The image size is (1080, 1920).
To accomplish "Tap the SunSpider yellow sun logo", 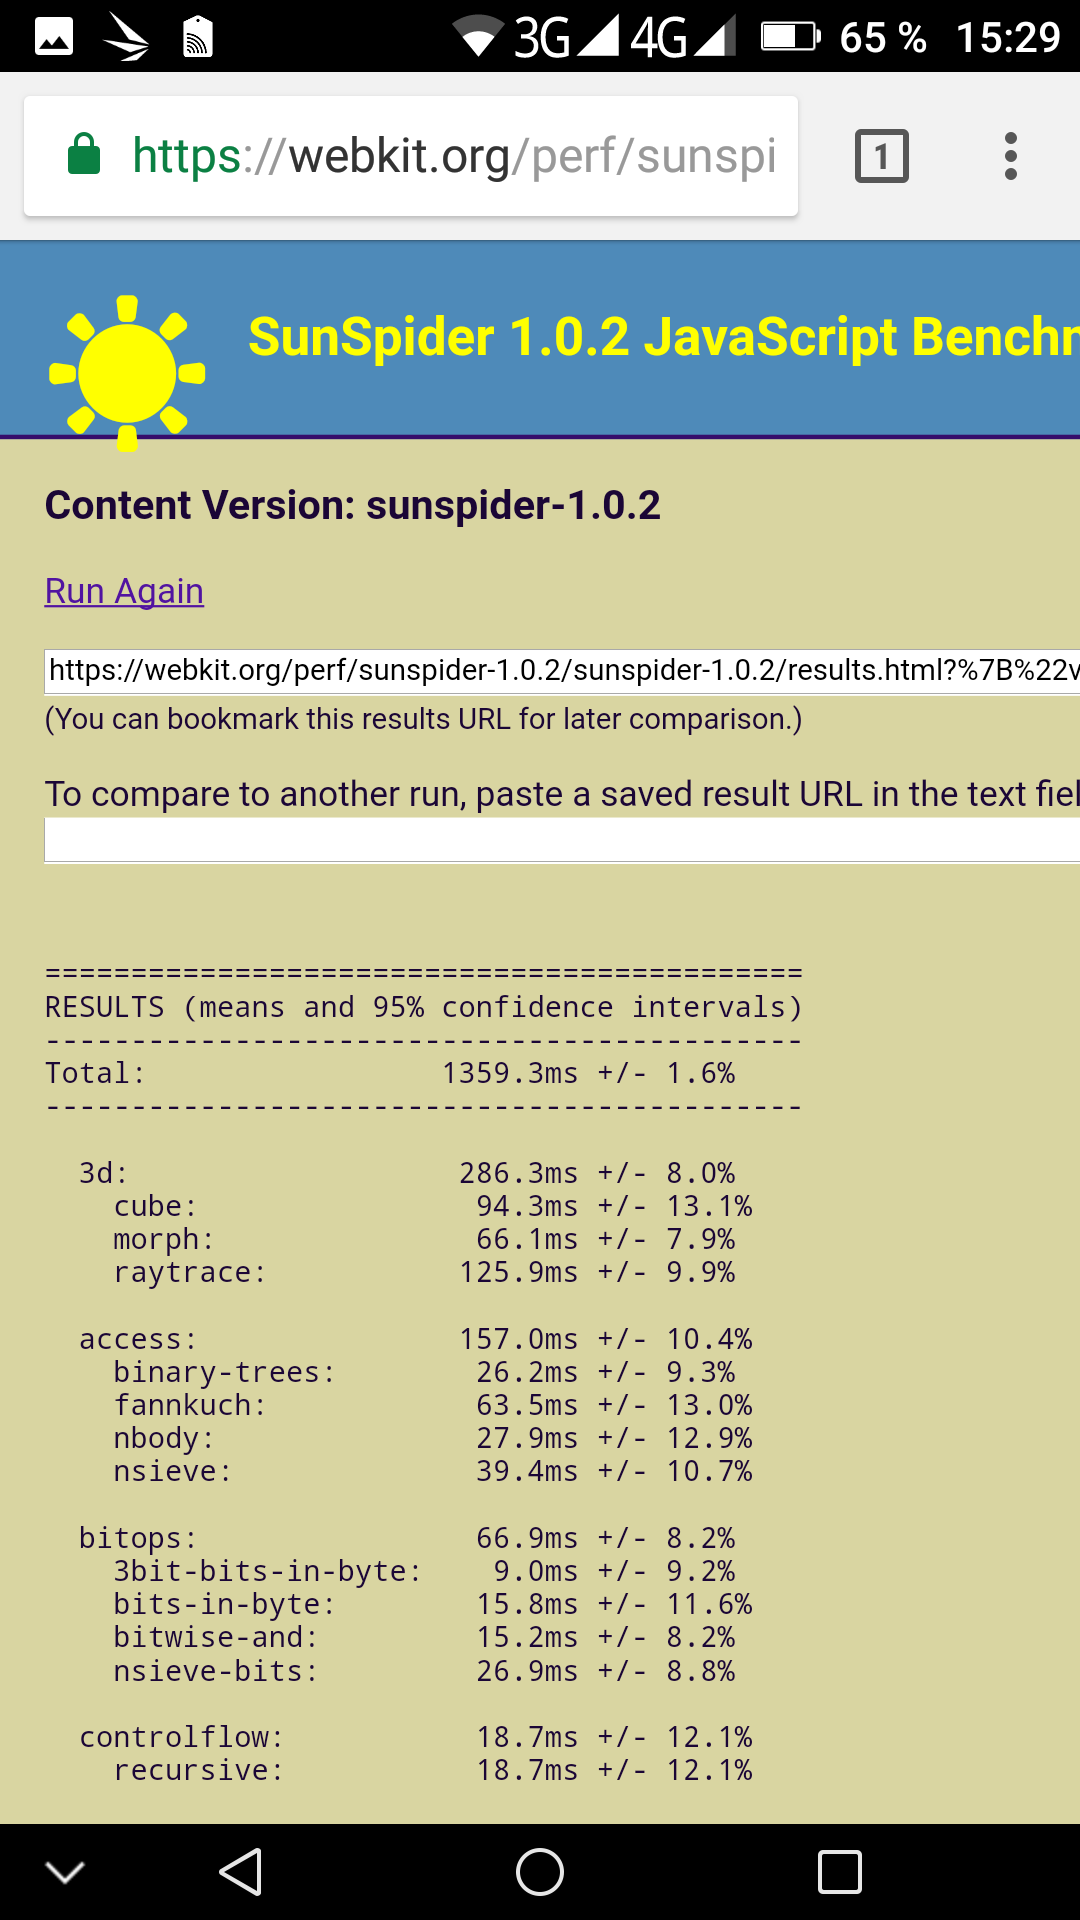I will coord(127,373).
